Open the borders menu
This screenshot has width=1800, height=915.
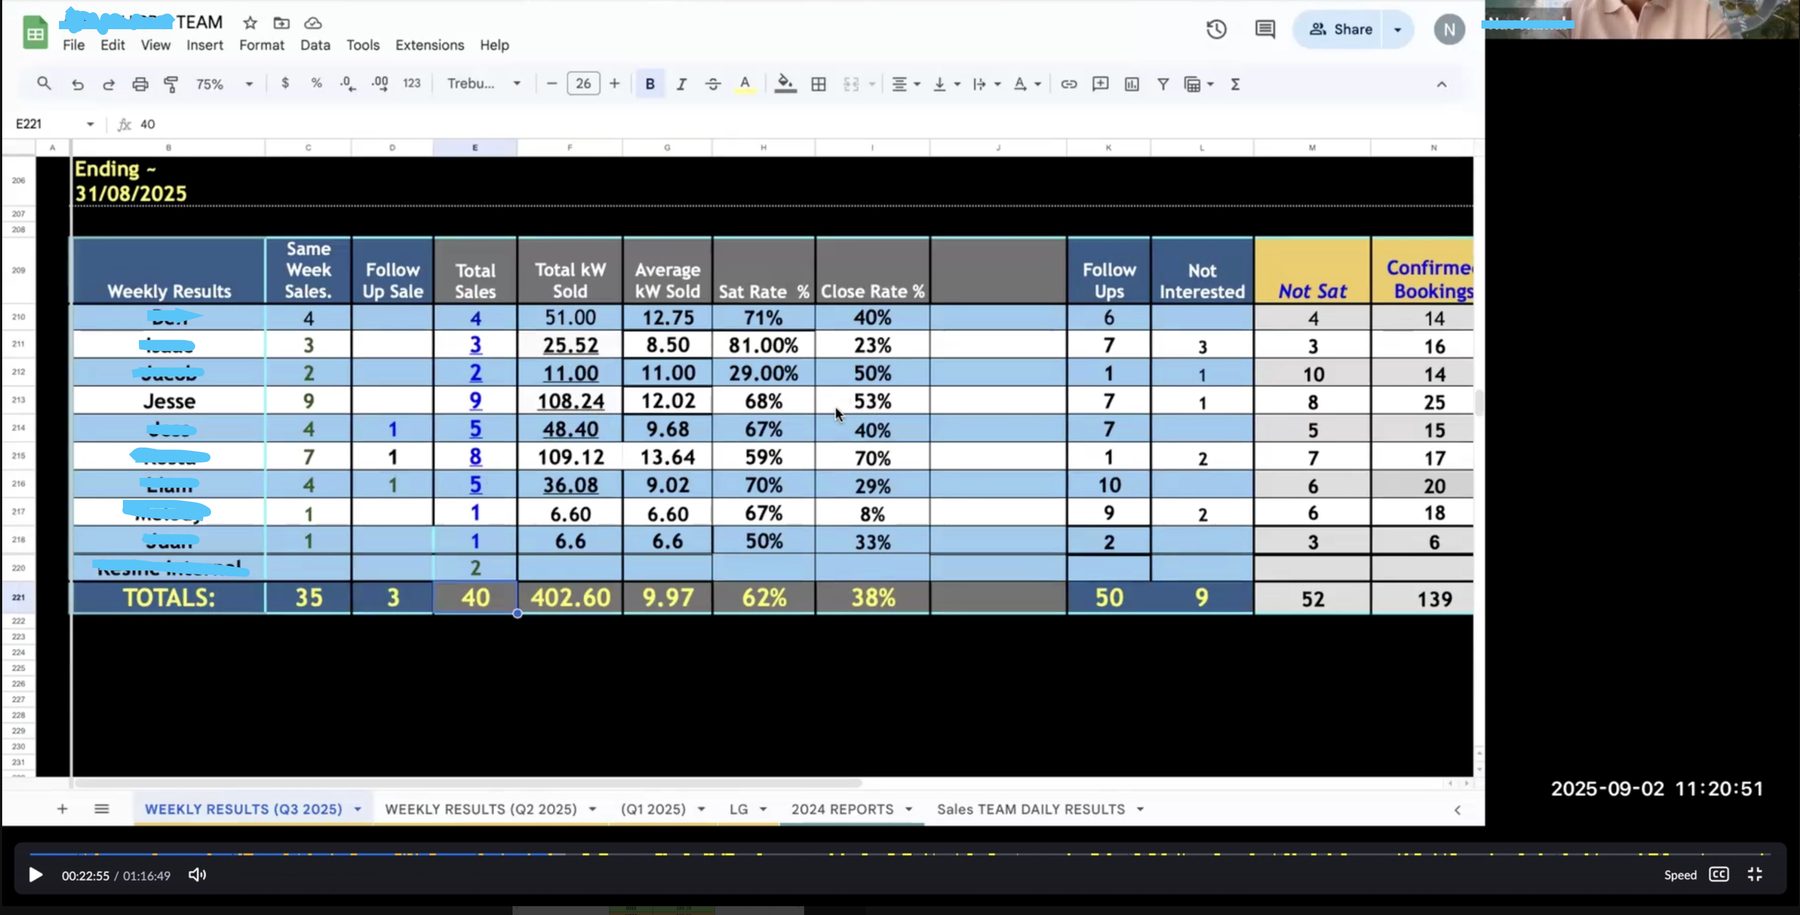tap(819, 84)
